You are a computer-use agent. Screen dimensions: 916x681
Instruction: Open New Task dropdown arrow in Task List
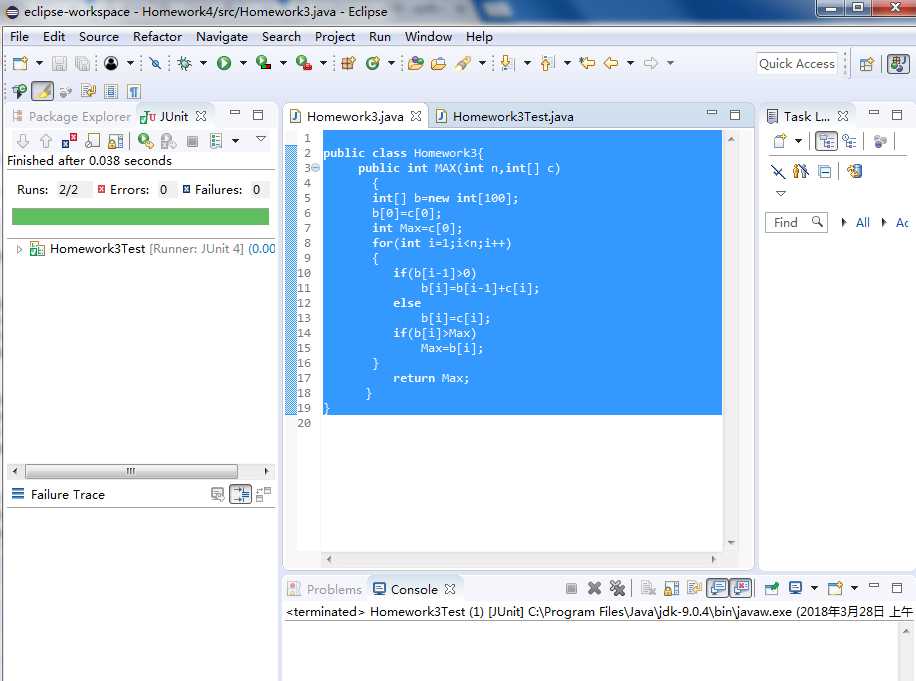pos(799,141)
